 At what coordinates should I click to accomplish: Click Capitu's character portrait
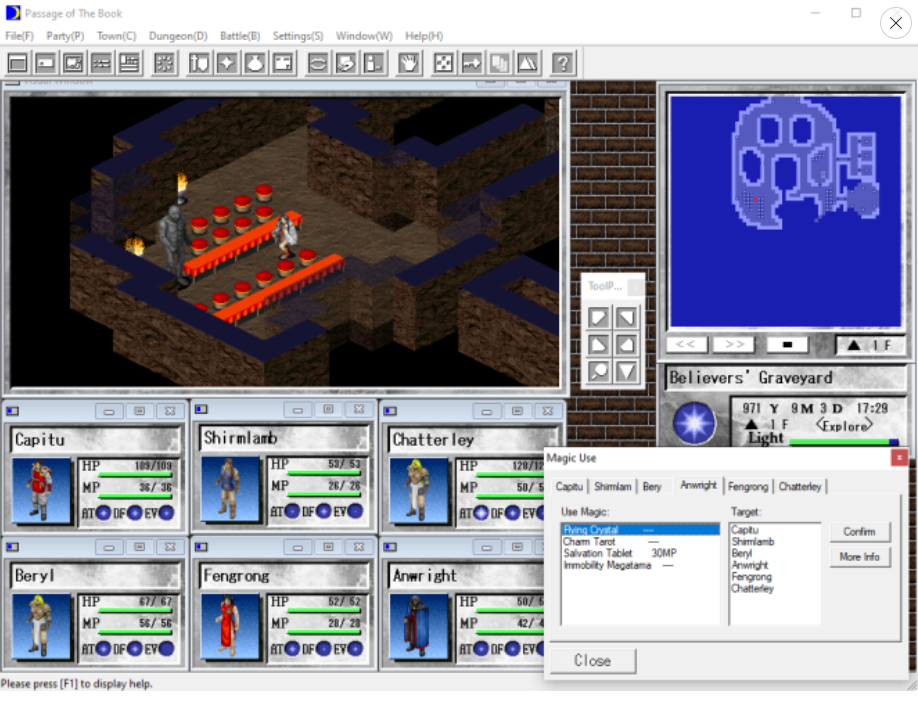(42, 490)
